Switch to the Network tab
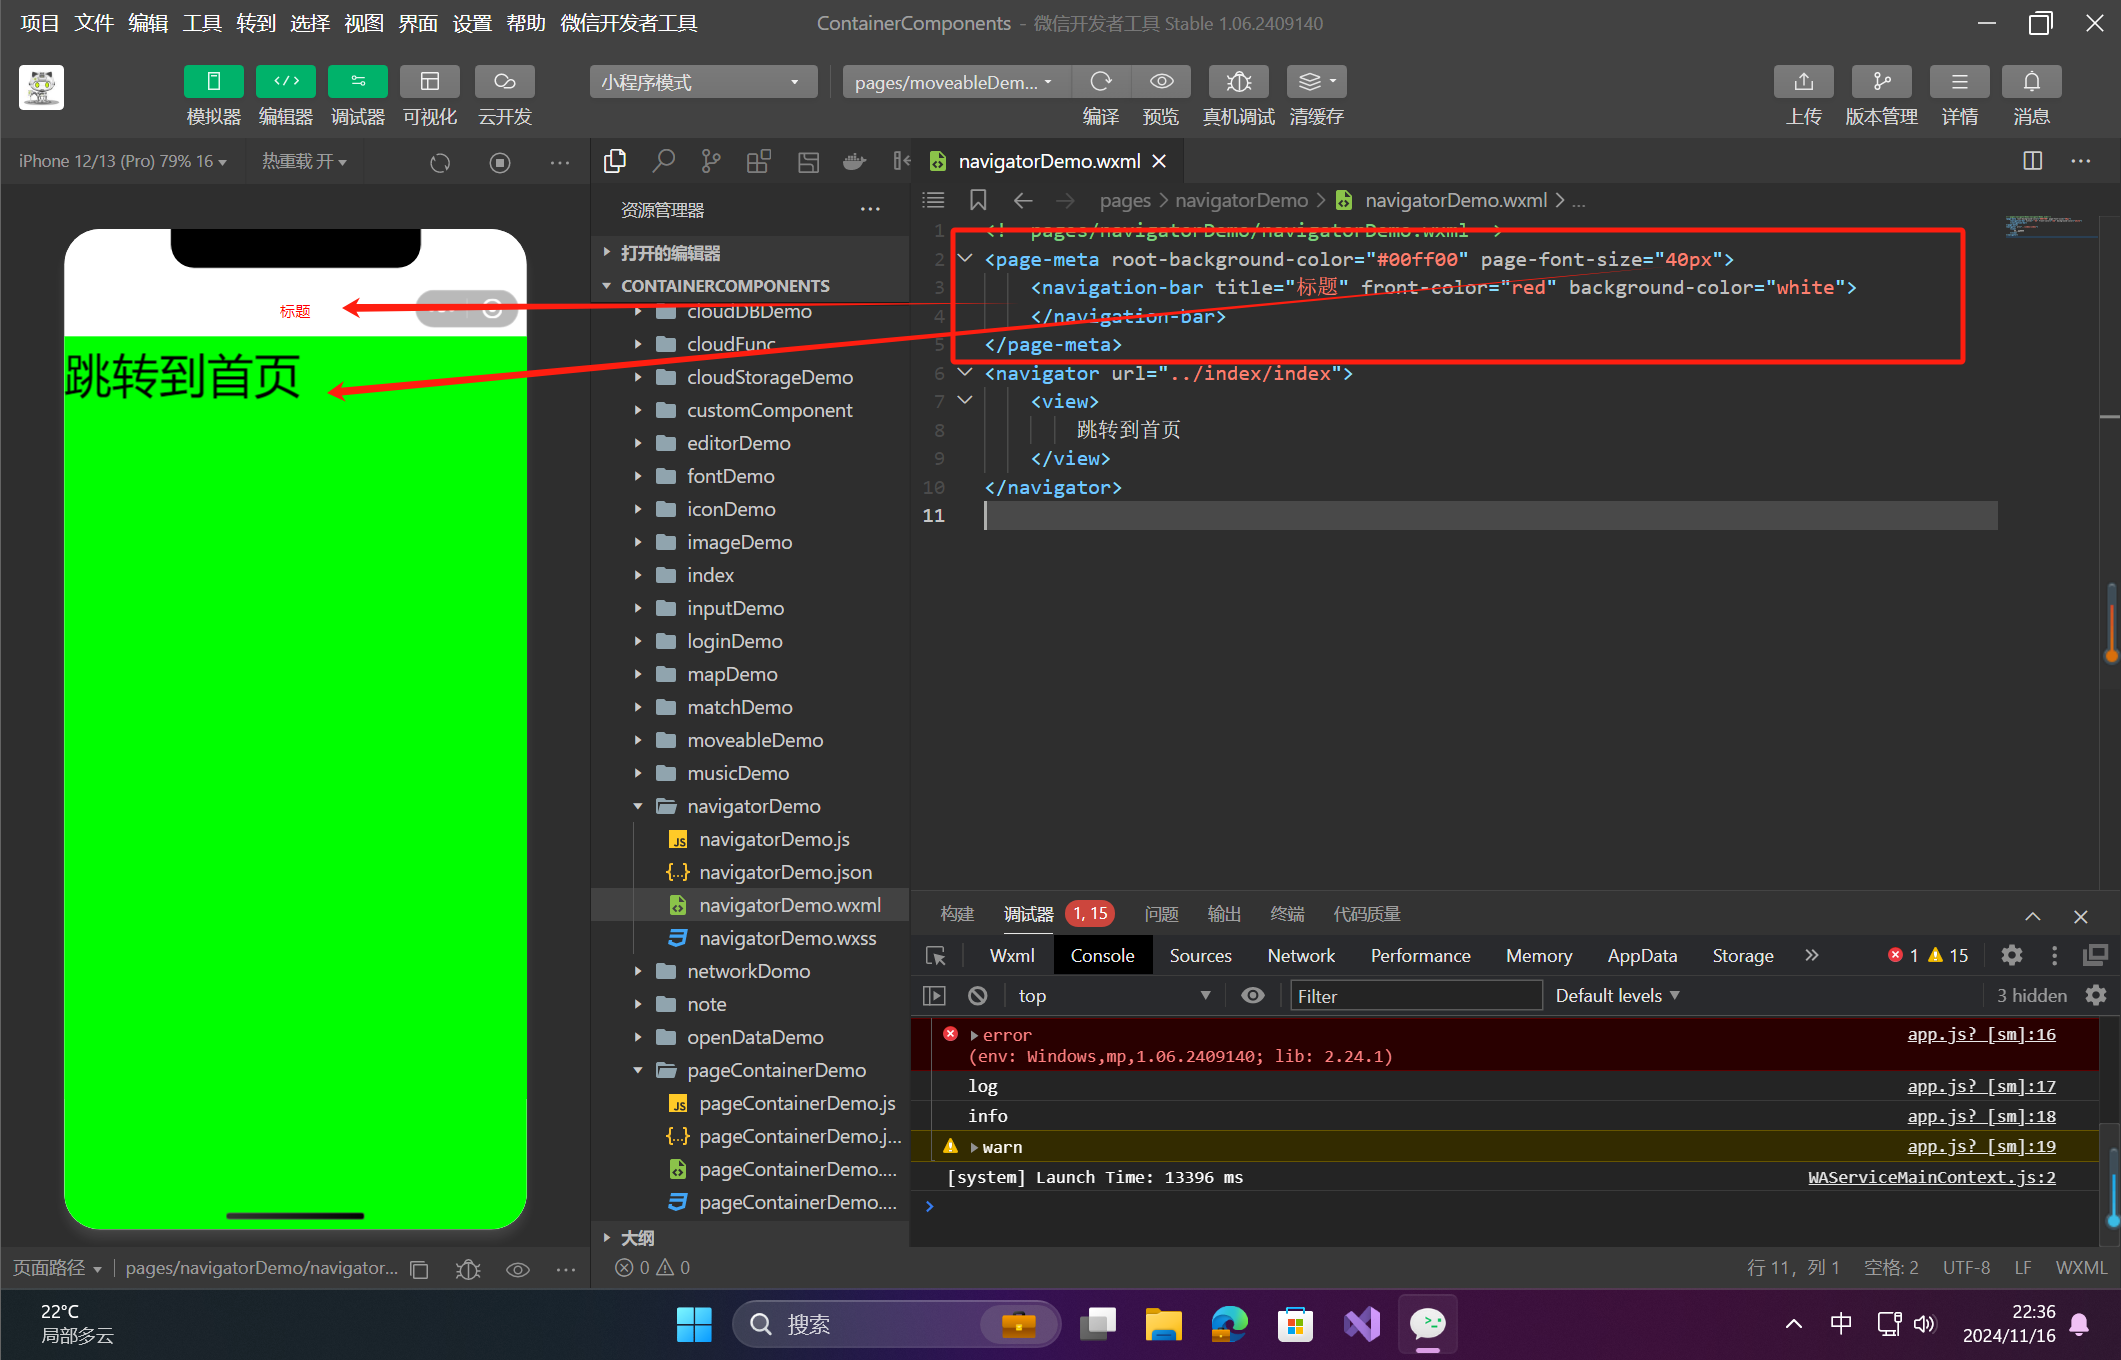Image resolution: width=2121 pixels, height=1360 pixels. pyautogui.click(x=1300, y=955)
